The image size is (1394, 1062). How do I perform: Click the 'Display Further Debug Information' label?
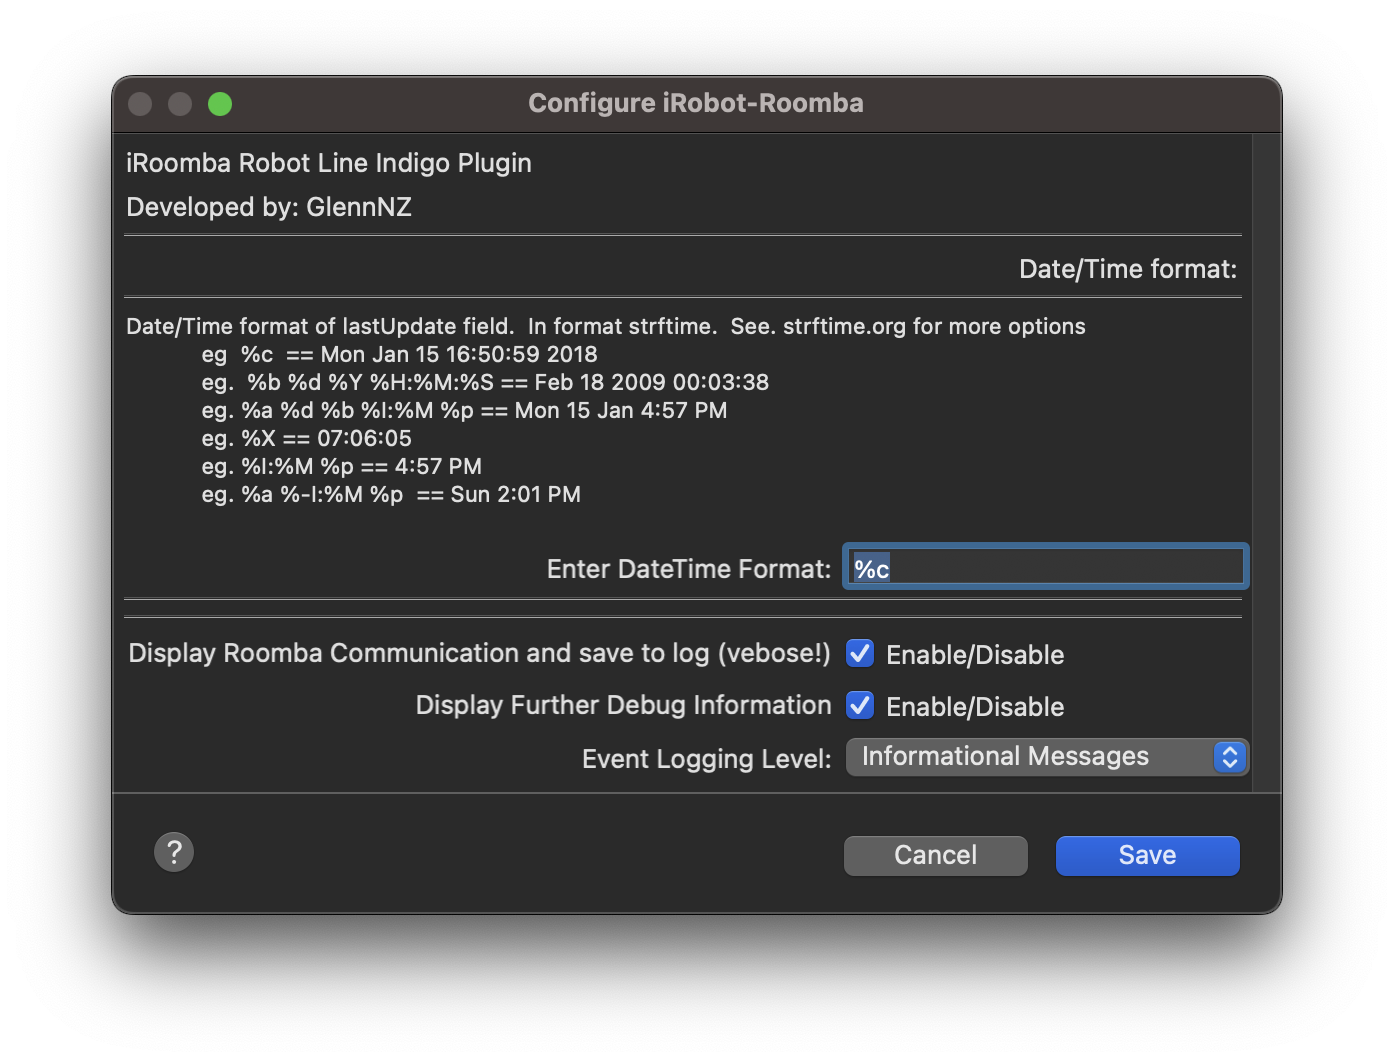[624, 705]
